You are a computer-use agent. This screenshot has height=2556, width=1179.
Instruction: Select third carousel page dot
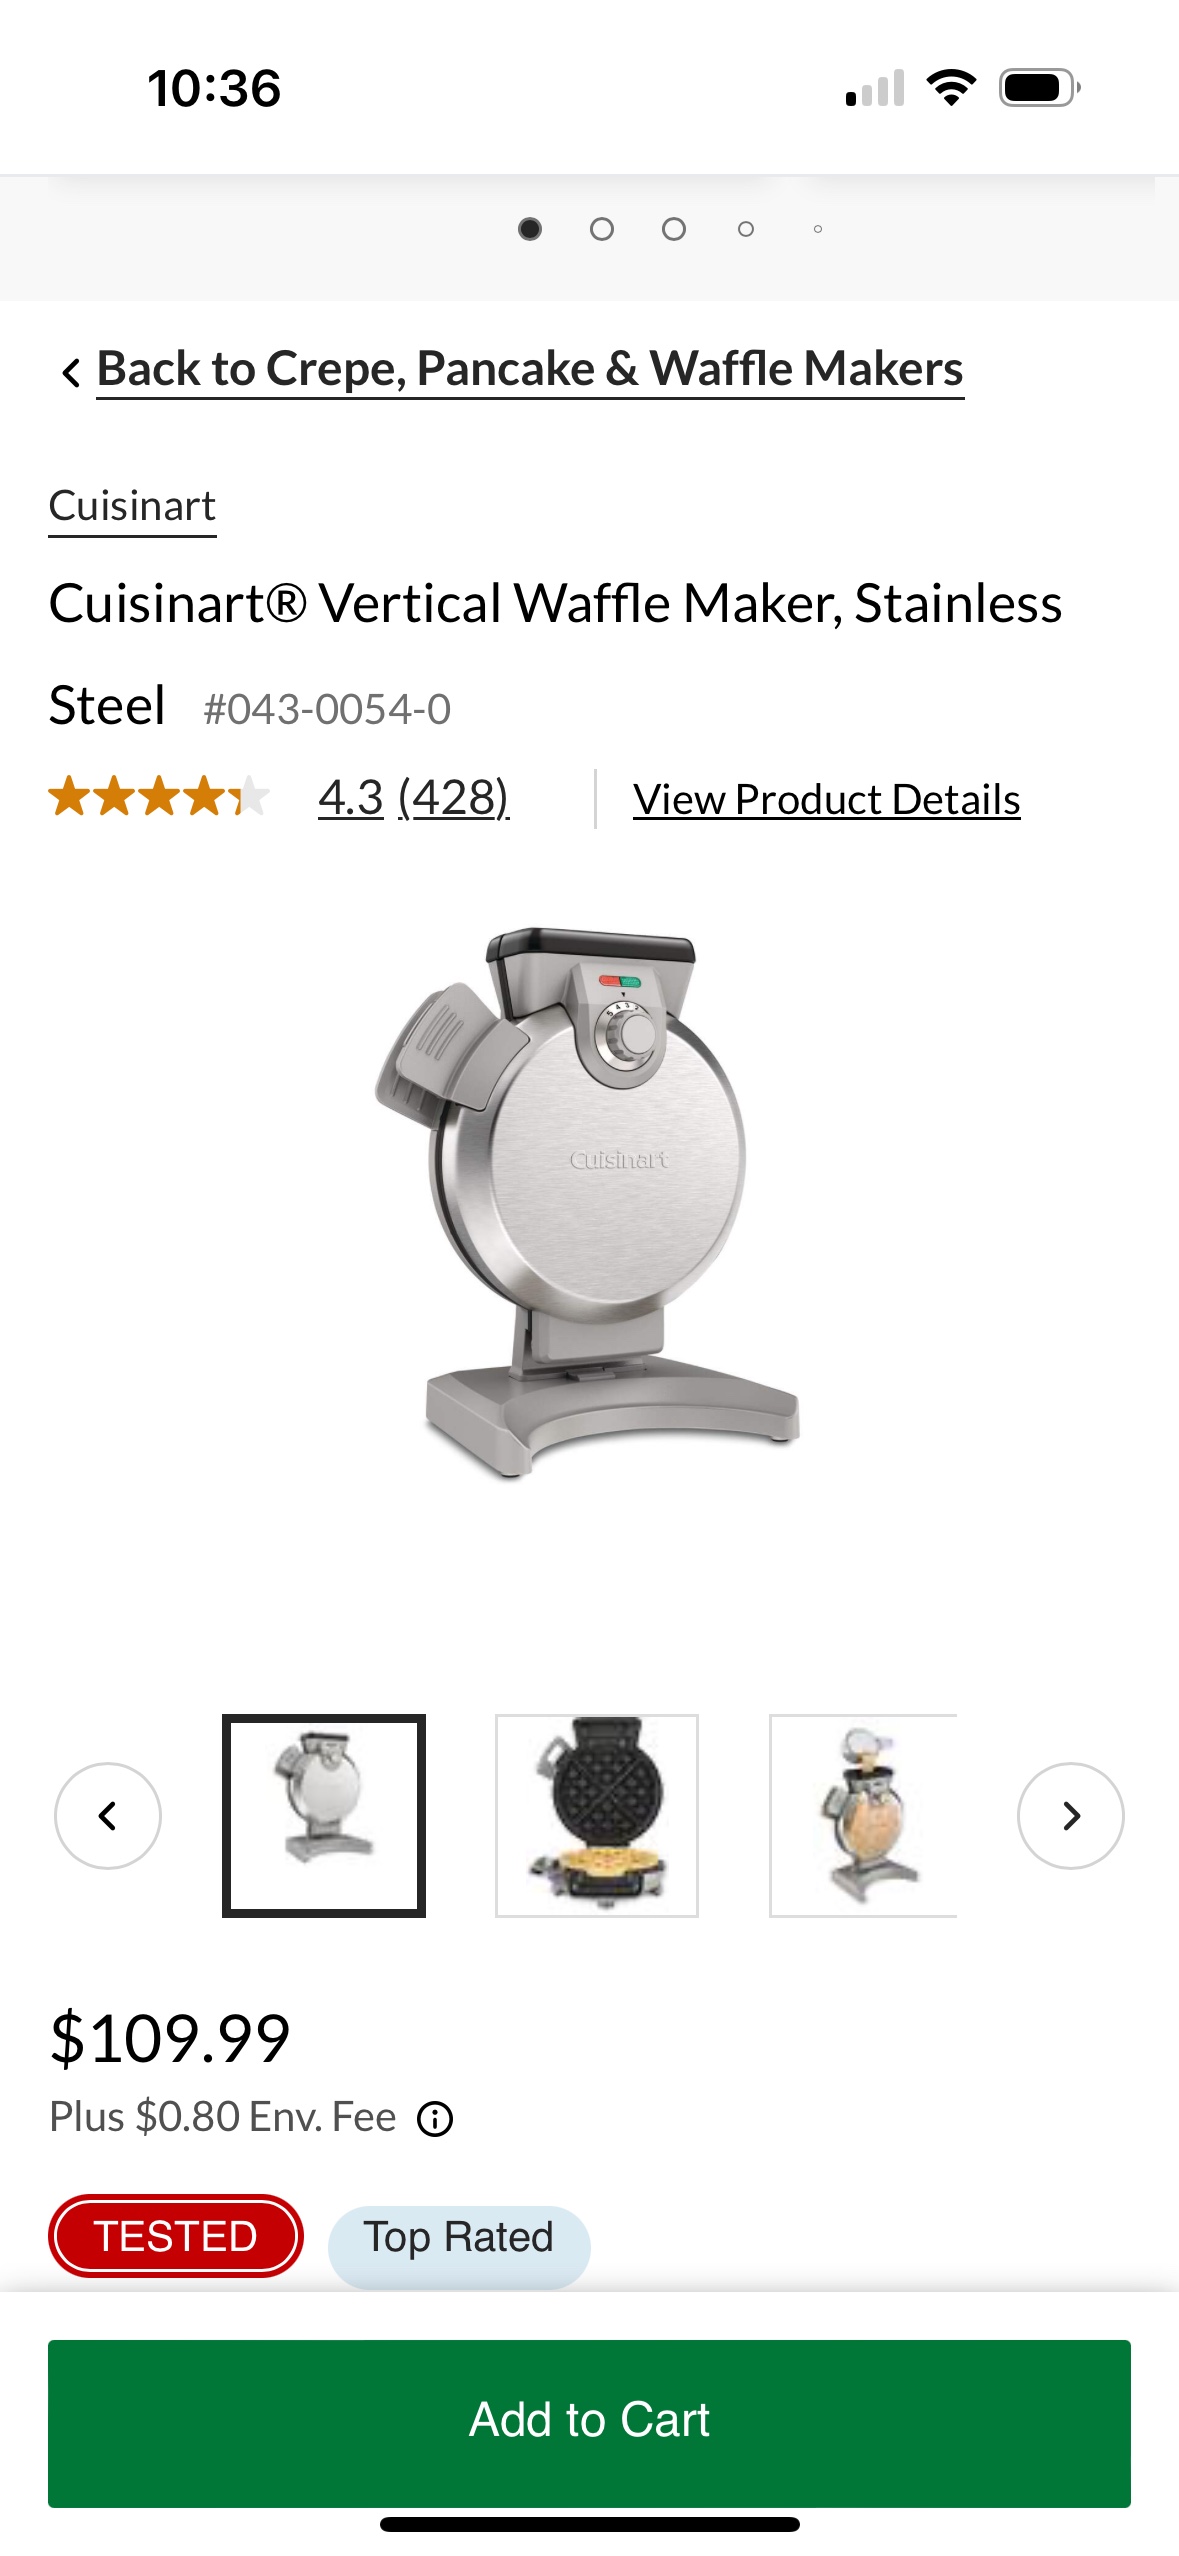(x=674, y=229)
